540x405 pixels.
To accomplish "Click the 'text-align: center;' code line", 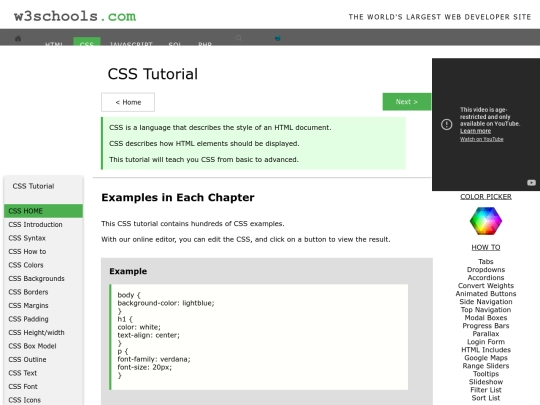I will point(148,335).
